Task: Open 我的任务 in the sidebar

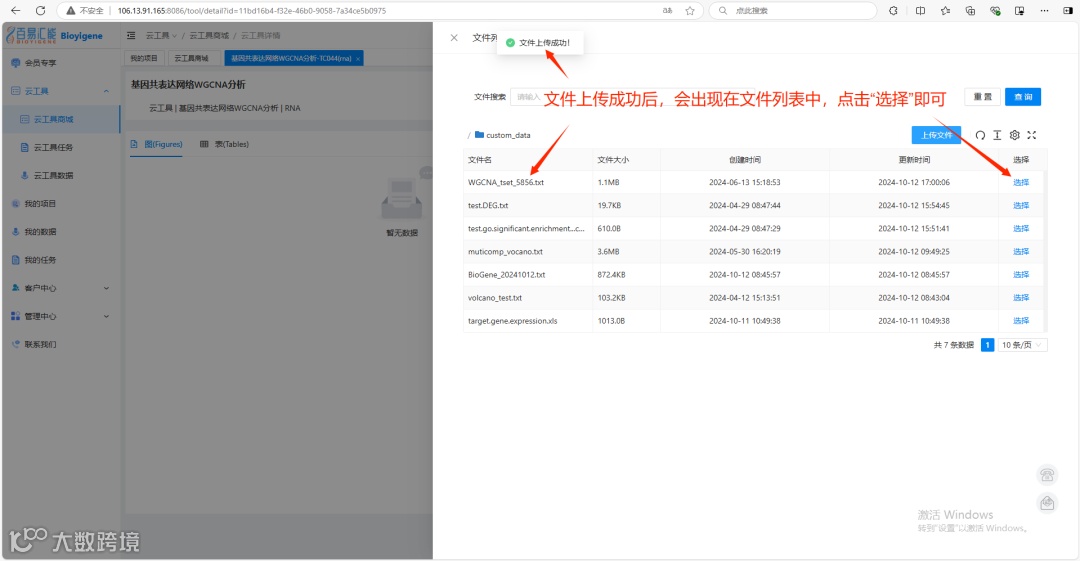Action: click(x=40, y=261)
